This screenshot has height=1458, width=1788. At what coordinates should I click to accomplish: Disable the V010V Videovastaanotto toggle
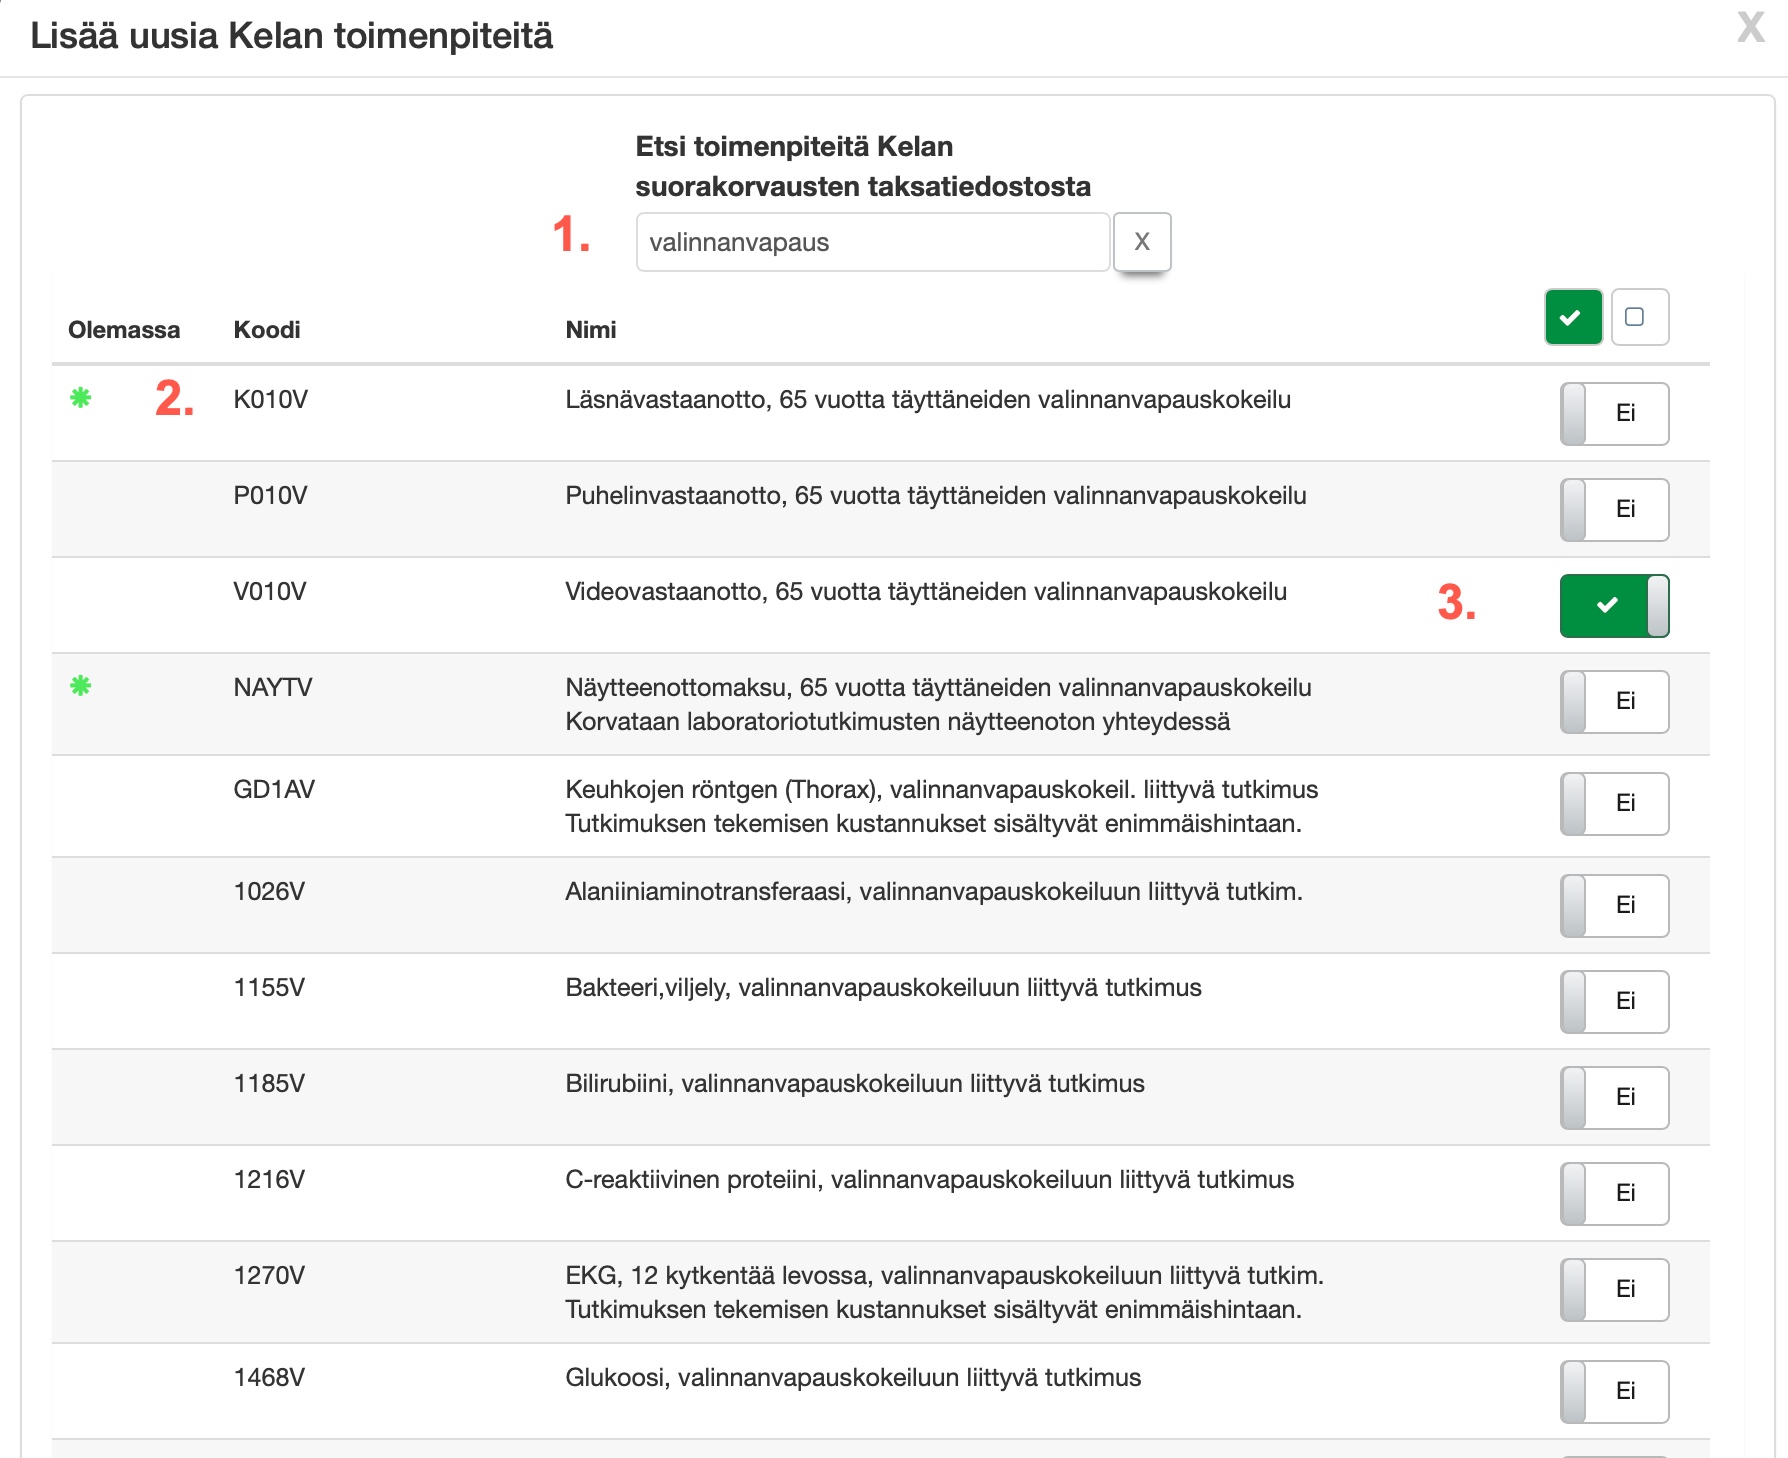(1613, 605)
